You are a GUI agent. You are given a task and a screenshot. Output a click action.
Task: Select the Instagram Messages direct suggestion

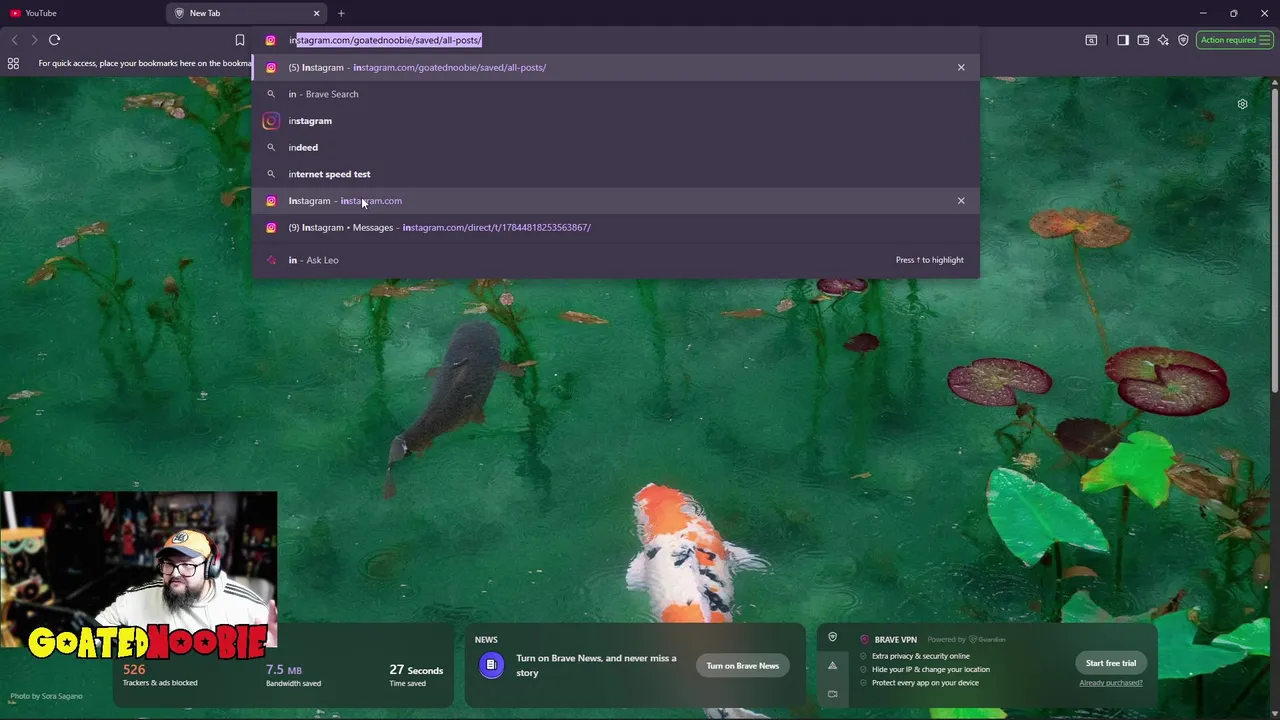click(615, 227)
